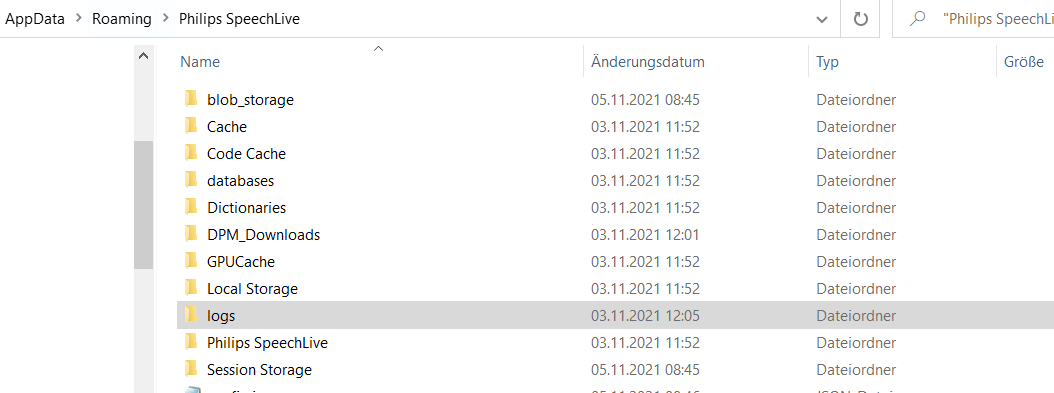This screenshot has width=1054, height=393.
Task: Click the search magnifier icon
Action: [x=917, y=19]
